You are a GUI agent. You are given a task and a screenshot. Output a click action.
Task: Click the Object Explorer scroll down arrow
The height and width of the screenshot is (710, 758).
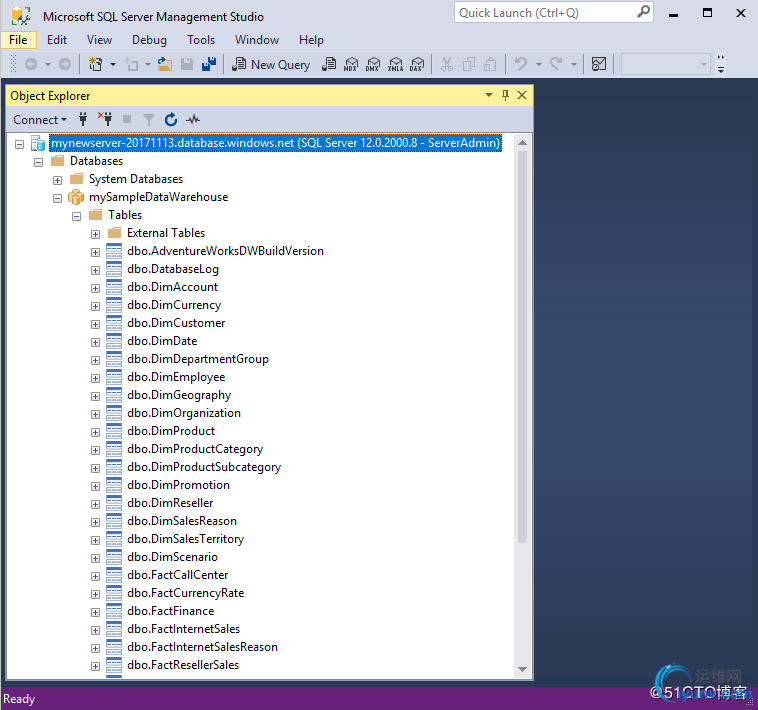coord(522,669)
